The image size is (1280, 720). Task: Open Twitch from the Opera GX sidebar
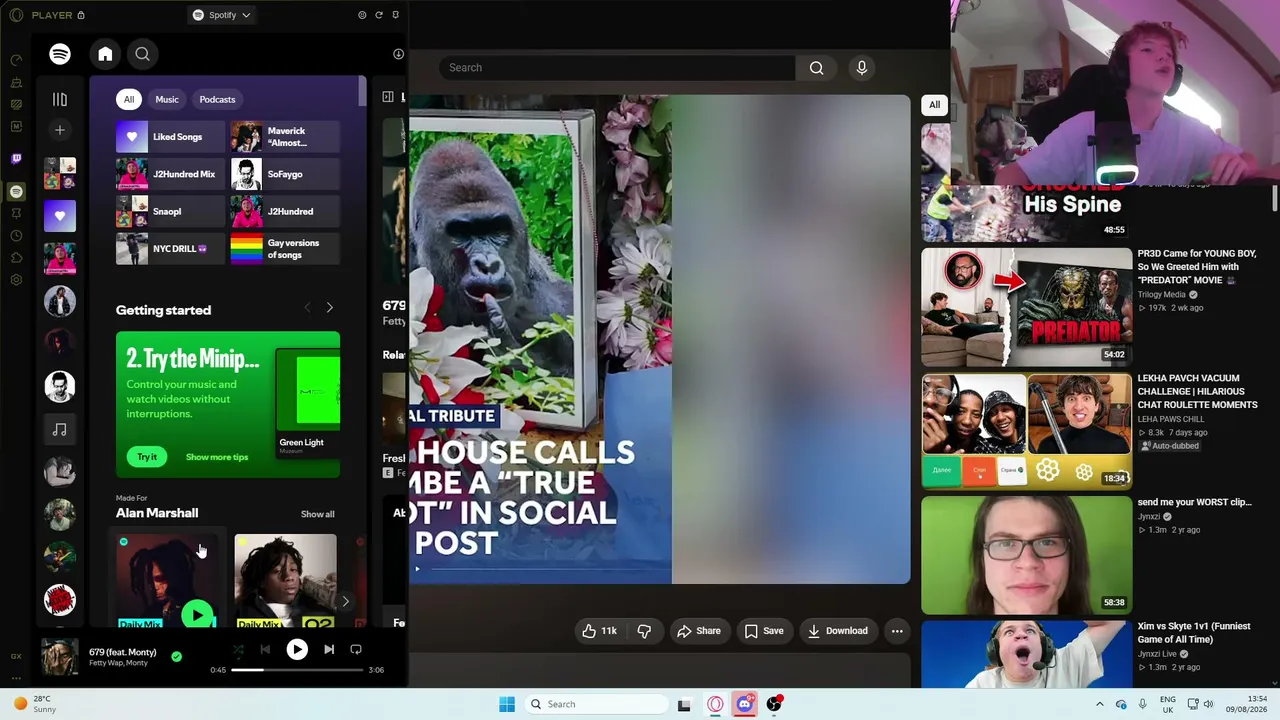point(16,159)
